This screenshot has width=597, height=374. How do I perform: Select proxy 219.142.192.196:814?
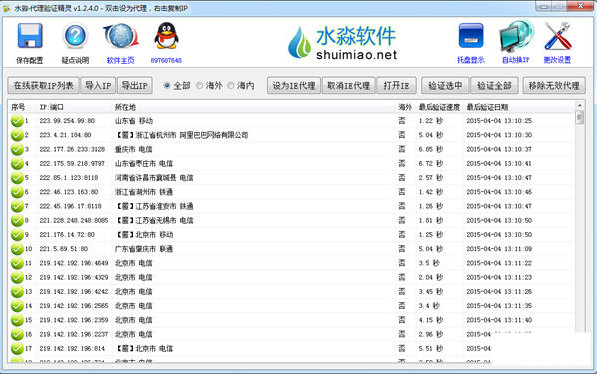72,348
